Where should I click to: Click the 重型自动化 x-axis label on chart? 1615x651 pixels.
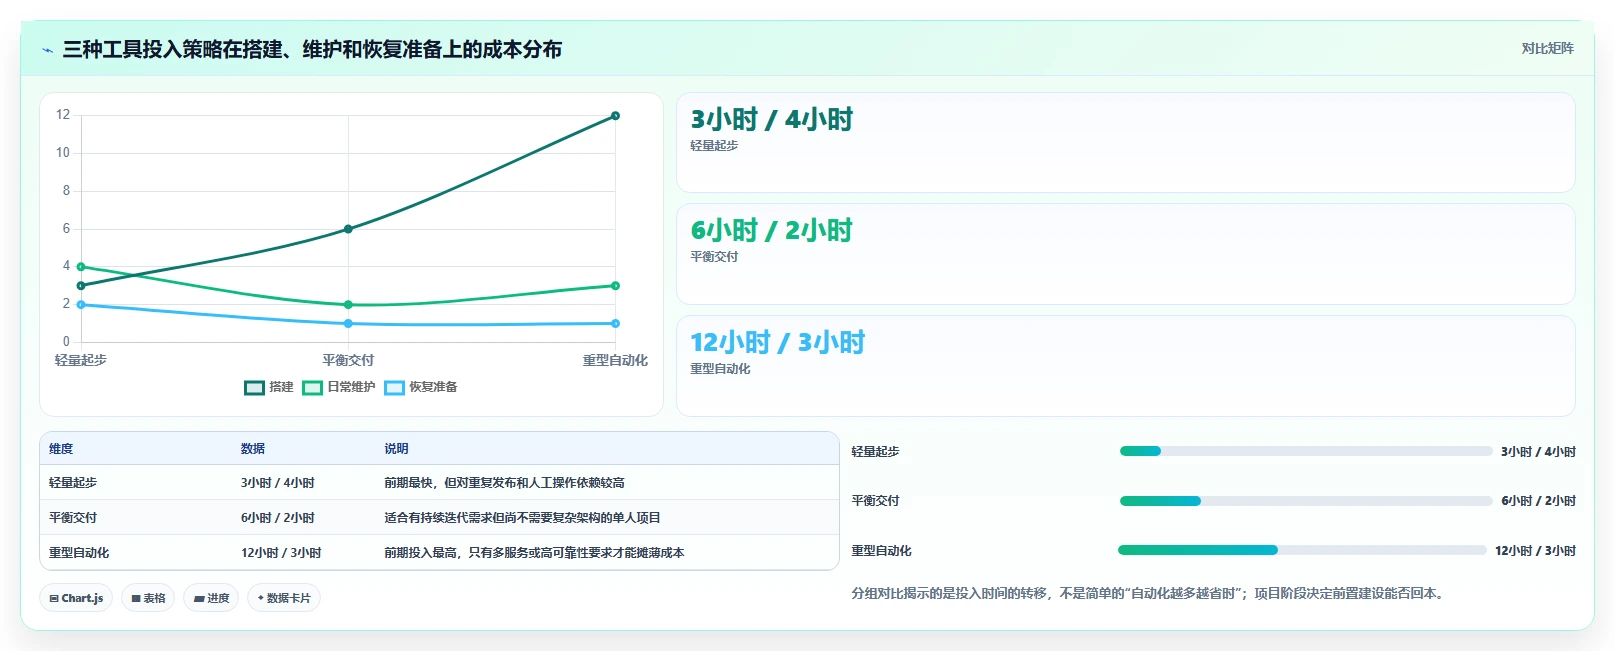tap(615, 360)
